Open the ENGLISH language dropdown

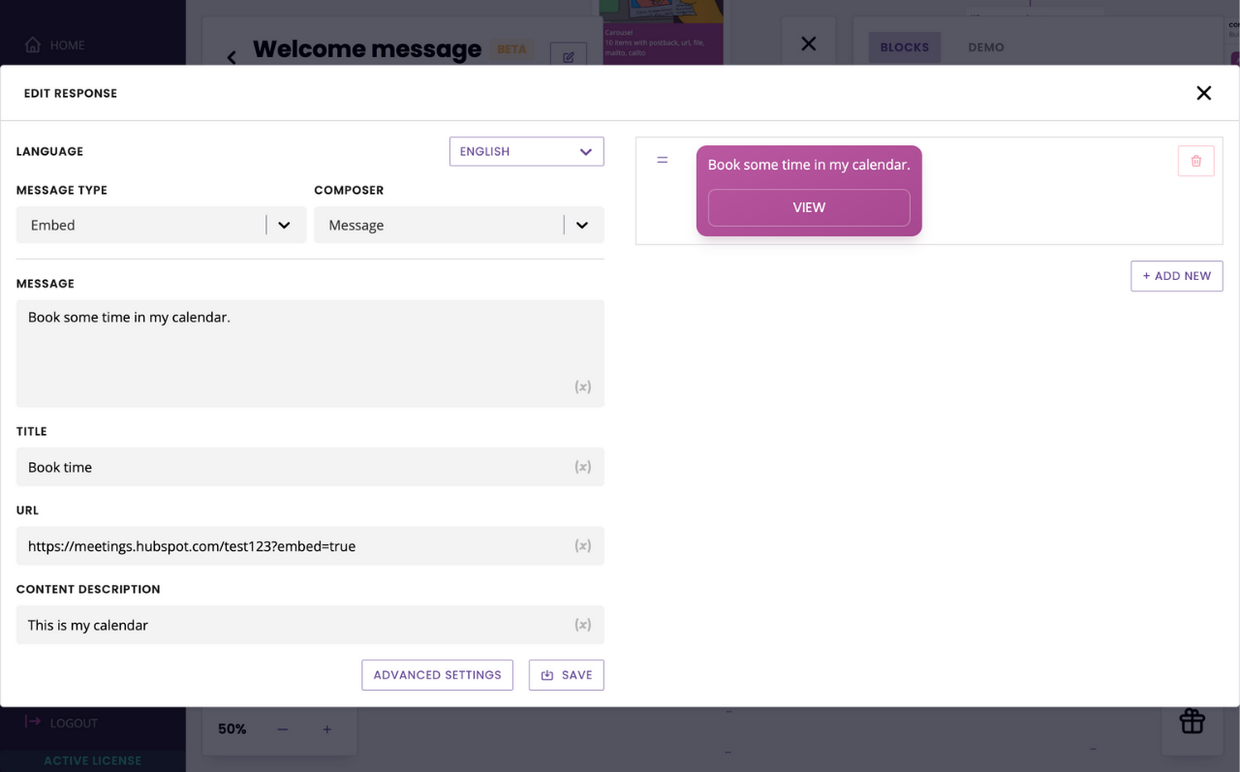(526, 151)
